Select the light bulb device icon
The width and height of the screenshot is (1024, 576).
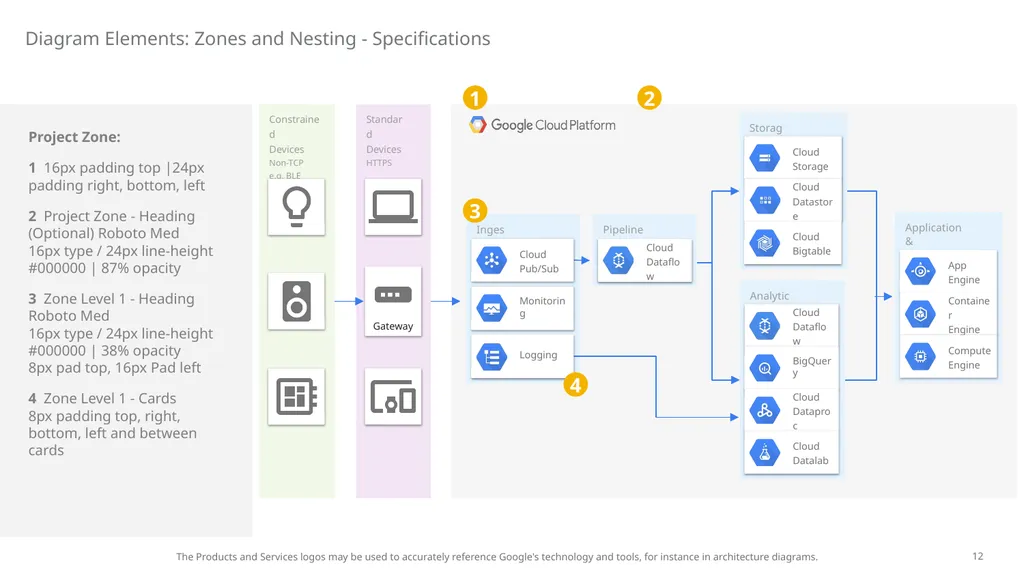point(296,207)
